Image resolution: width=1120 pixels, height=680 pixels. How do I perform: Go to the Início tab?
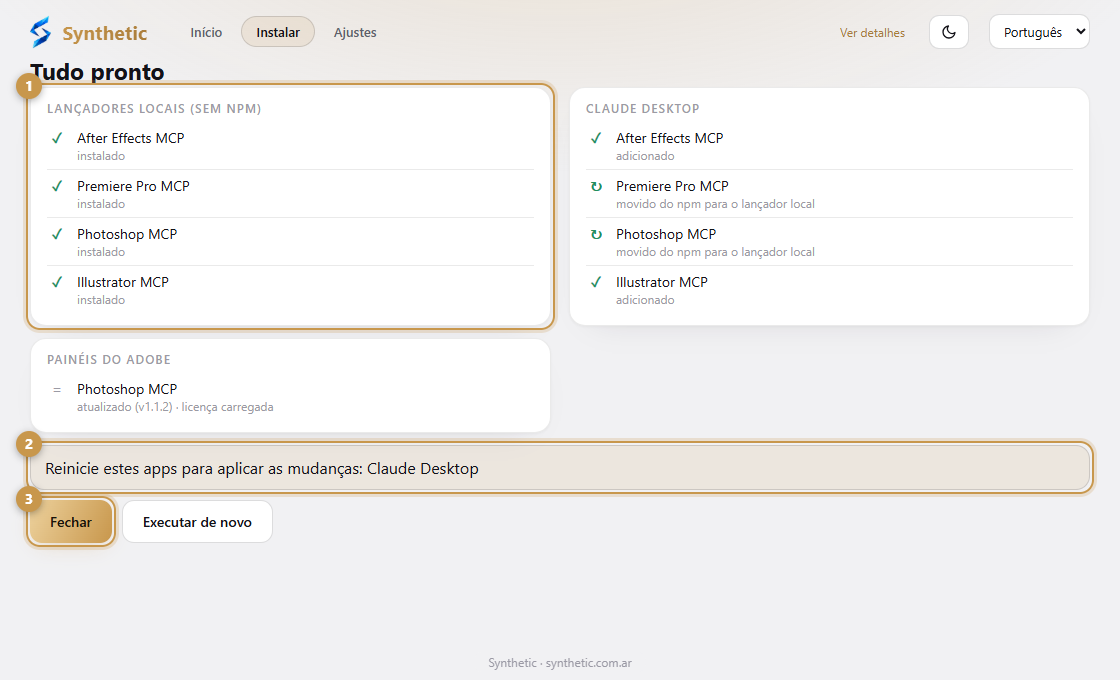[206, 32]
